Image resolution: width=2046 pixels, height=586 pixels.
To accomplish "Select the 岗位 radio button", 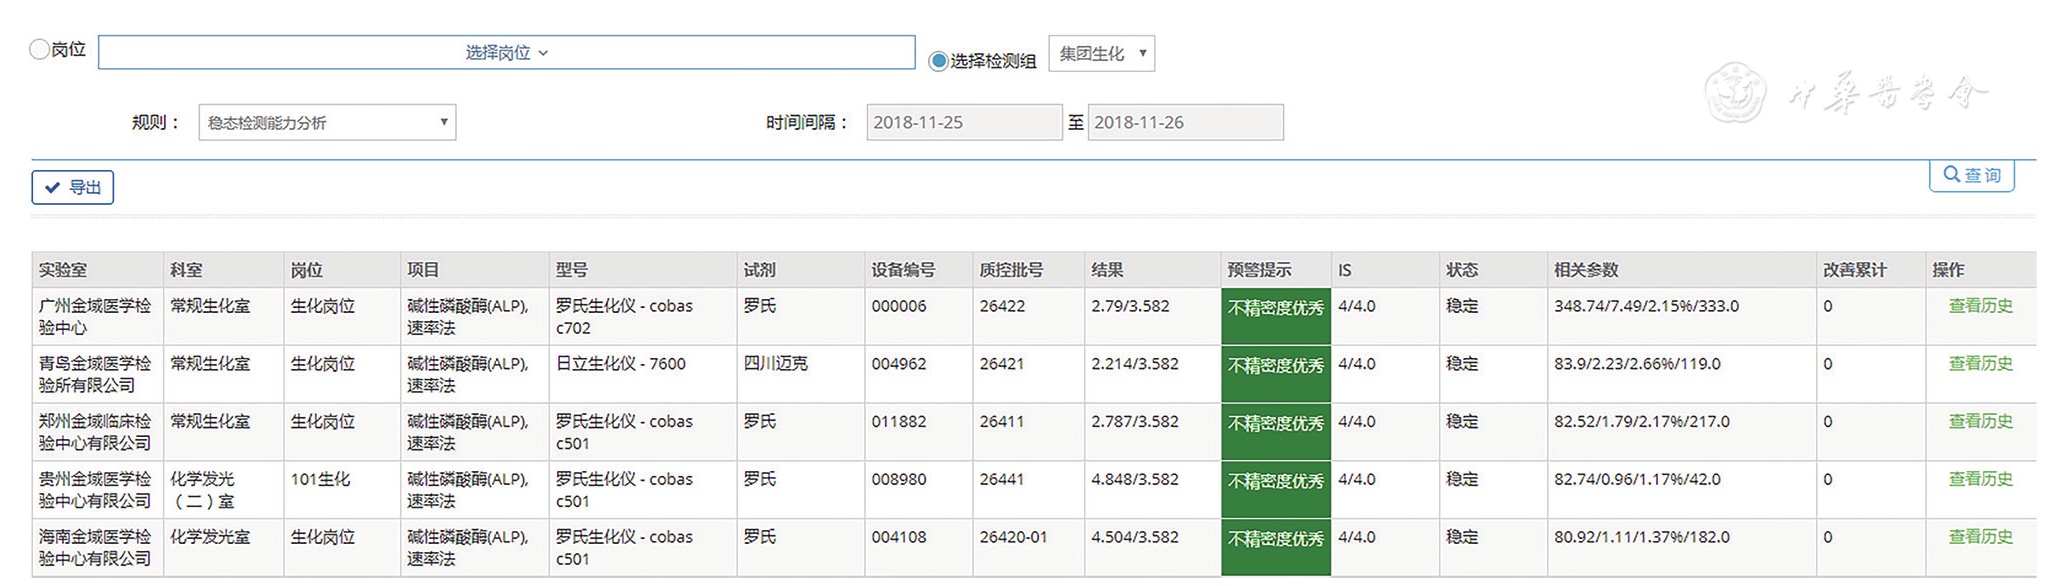I will [x=39, y=49].
